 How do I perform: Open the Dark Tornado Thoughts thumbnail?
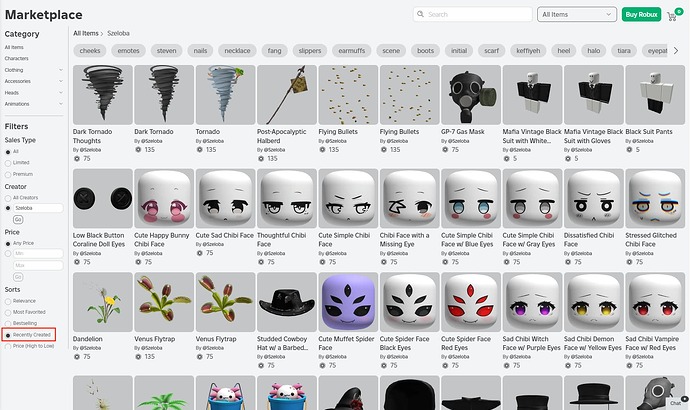coord(103,95)
